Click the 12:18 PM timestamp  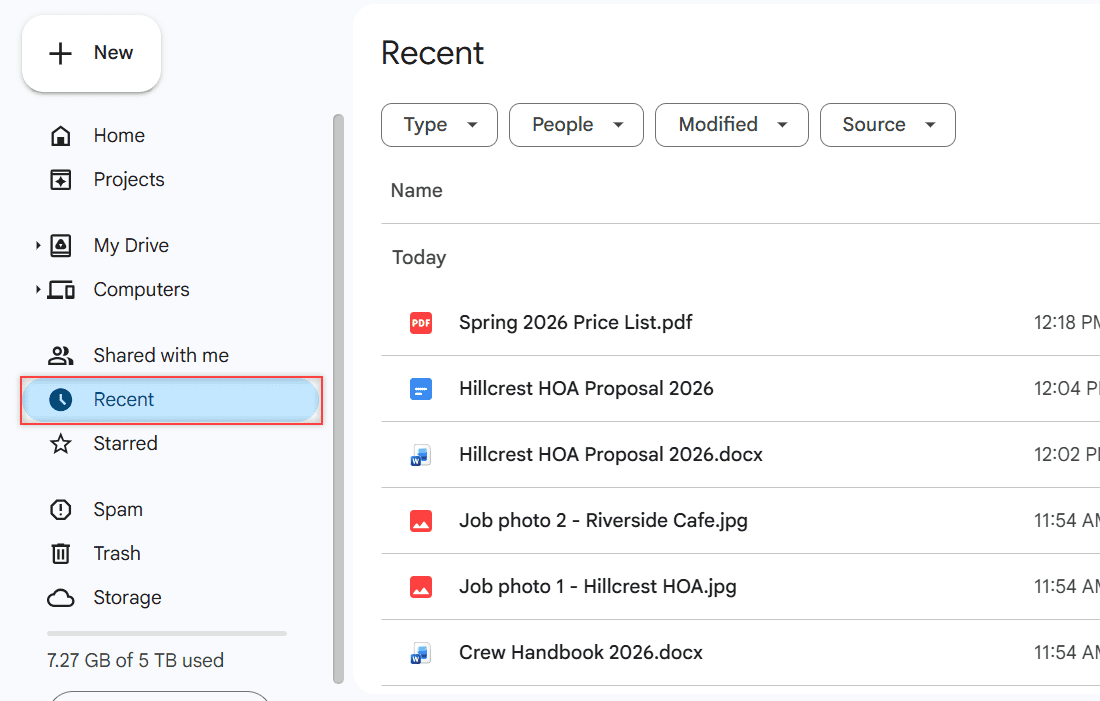pyautogui.click(x=1066, y=323)
